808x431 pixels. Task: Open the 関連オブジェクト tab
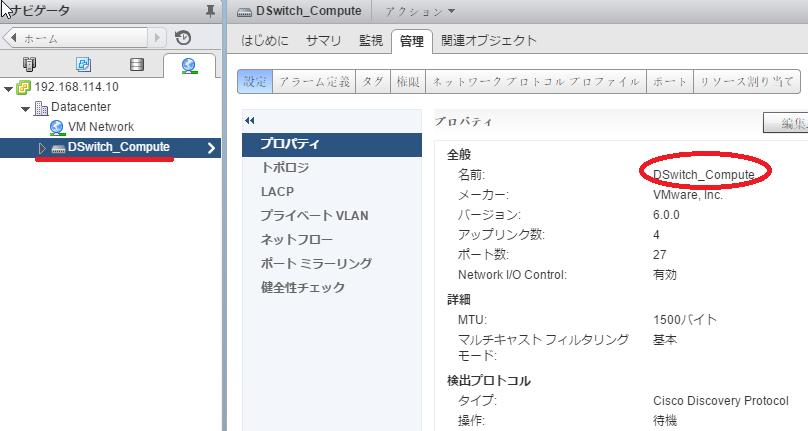point(489,41)
